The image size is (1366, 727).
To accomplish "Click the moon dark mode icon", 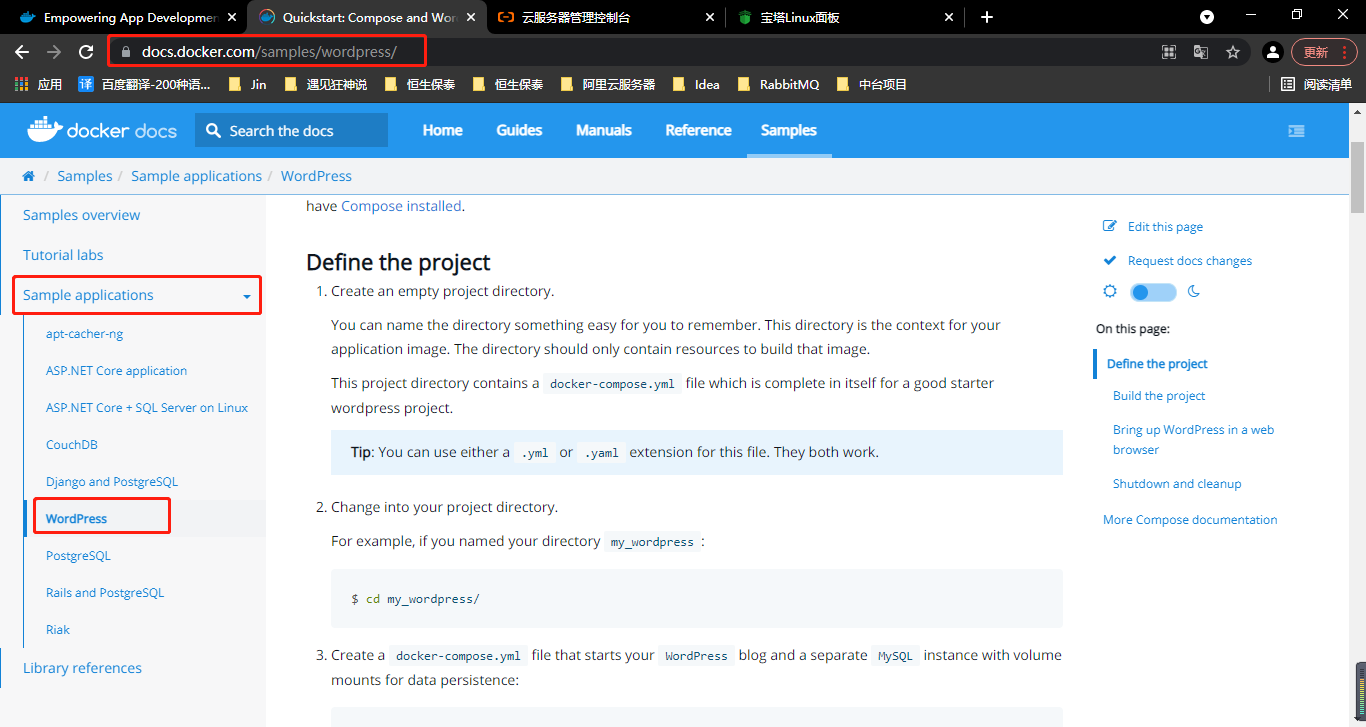I will [1193, 292].
